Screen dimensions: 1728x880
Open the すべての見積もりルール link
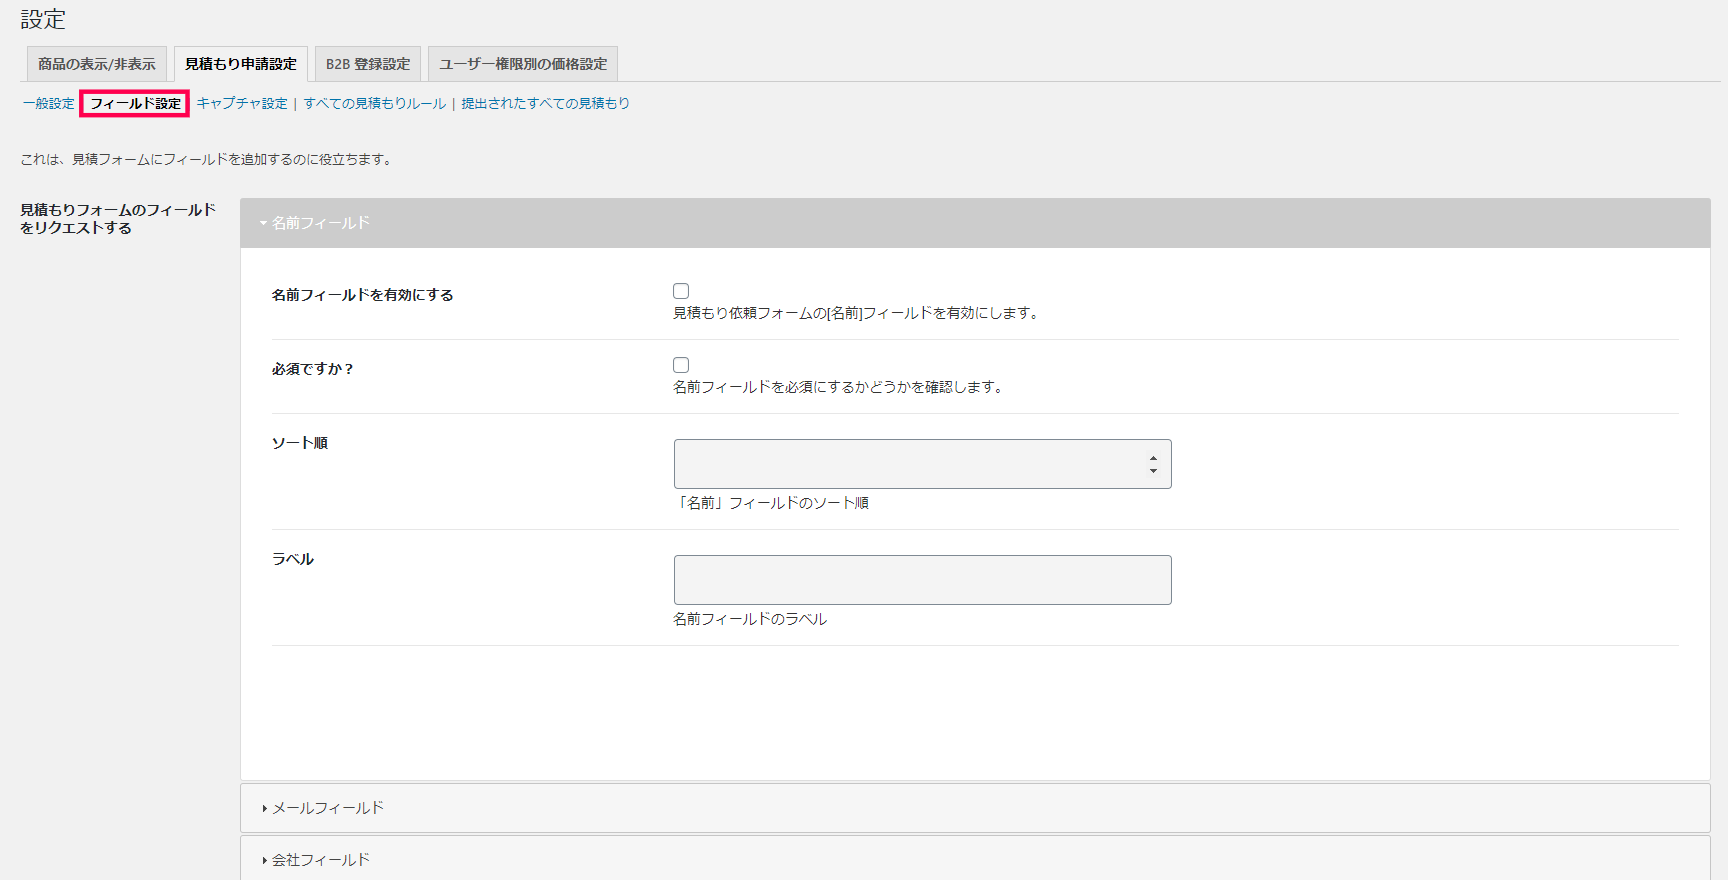click(375, 103)
